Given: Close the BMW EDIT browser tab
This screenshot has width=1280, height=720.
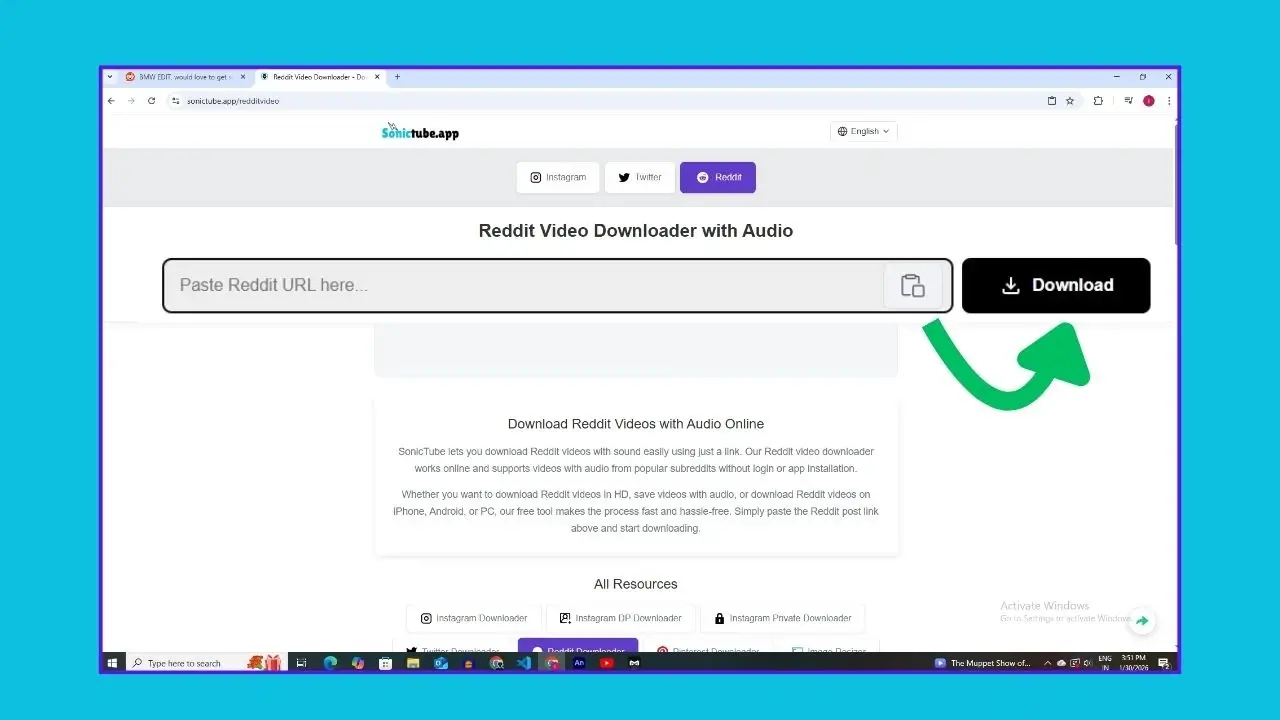Looking at the screenshot, I should click(242, 77).
